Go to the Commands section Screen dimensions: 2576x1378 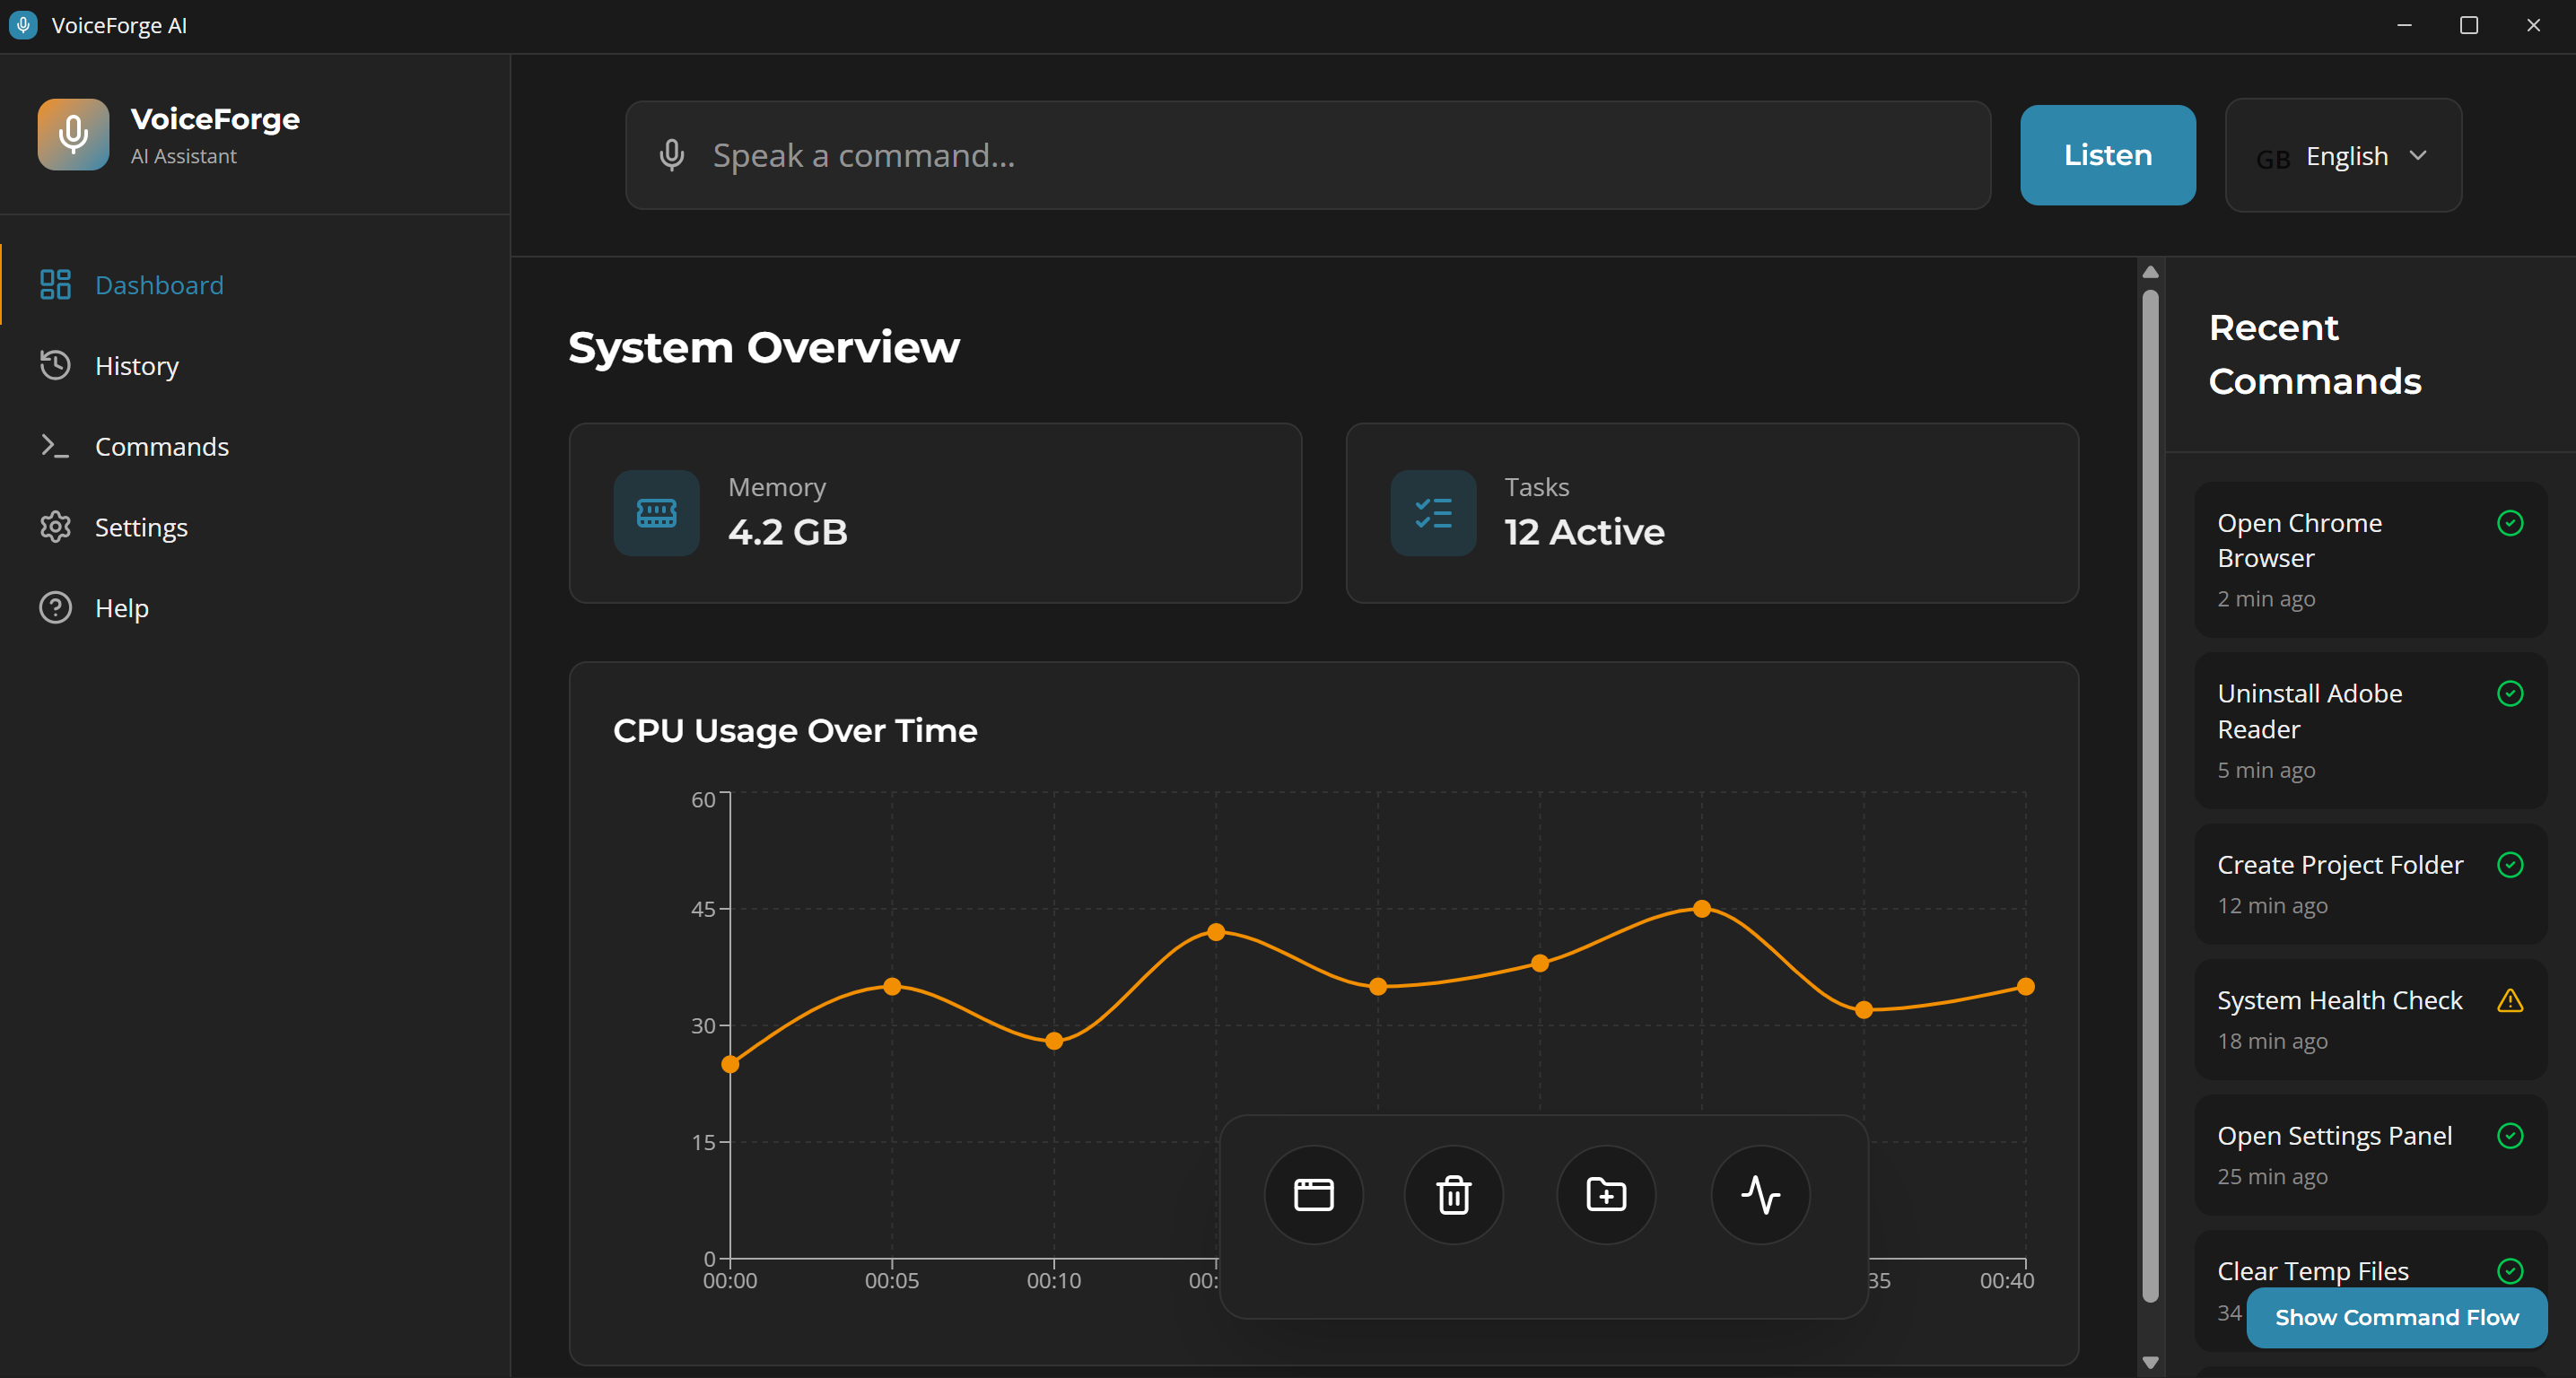pyautogui.click(x=161, y=446)
